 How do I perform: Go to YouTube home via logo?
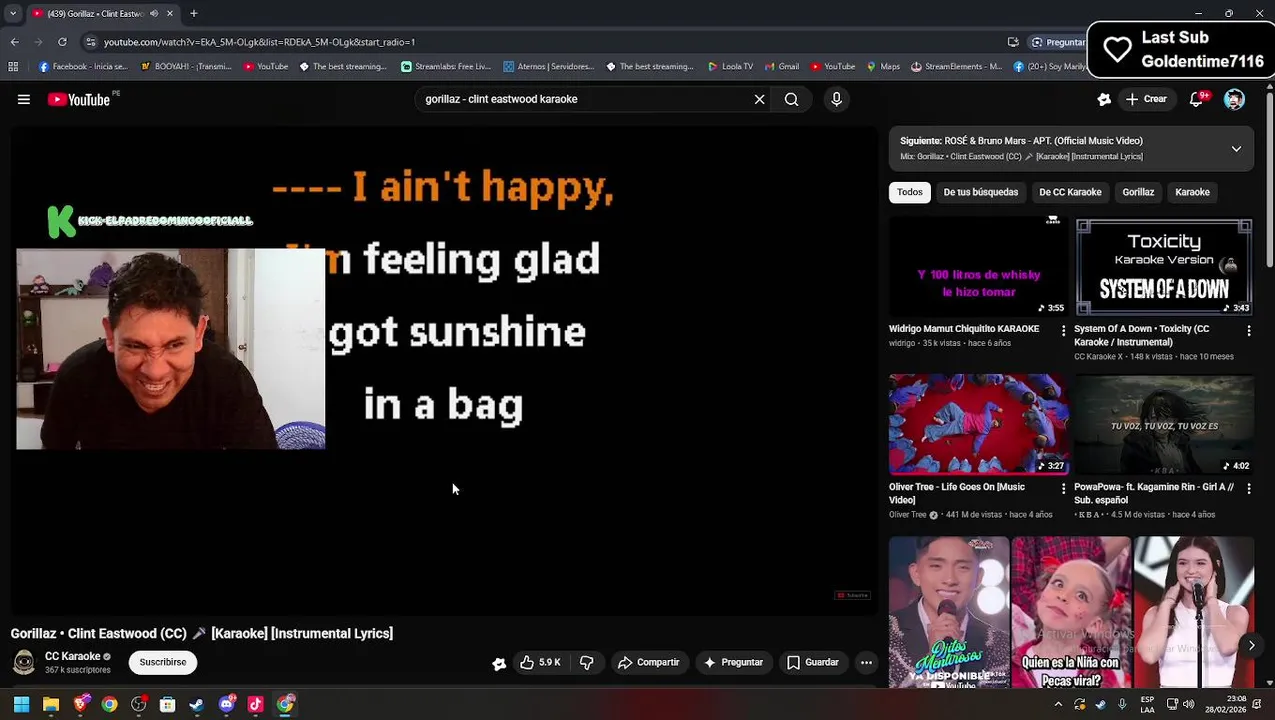pos(79,99)
